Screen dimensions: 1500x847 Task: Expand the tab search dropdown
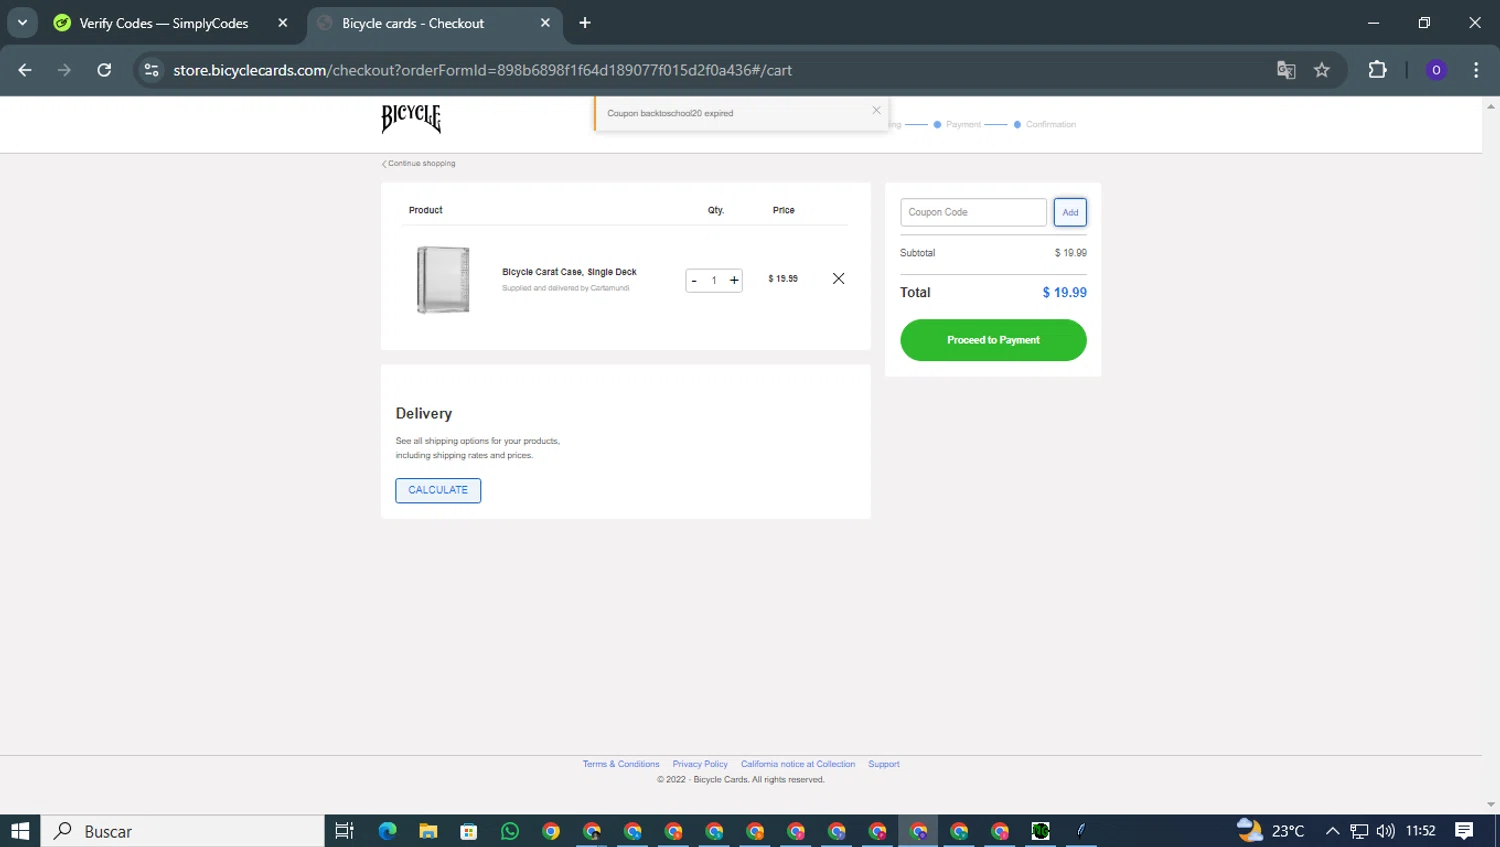tap(22, 23)
